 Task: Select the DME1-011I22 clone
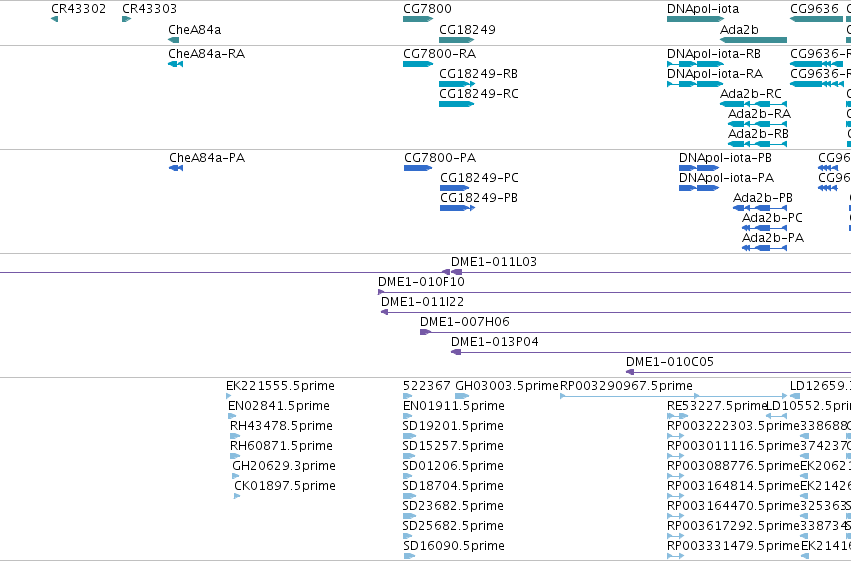pyautogui.click(x=616, y=313)
